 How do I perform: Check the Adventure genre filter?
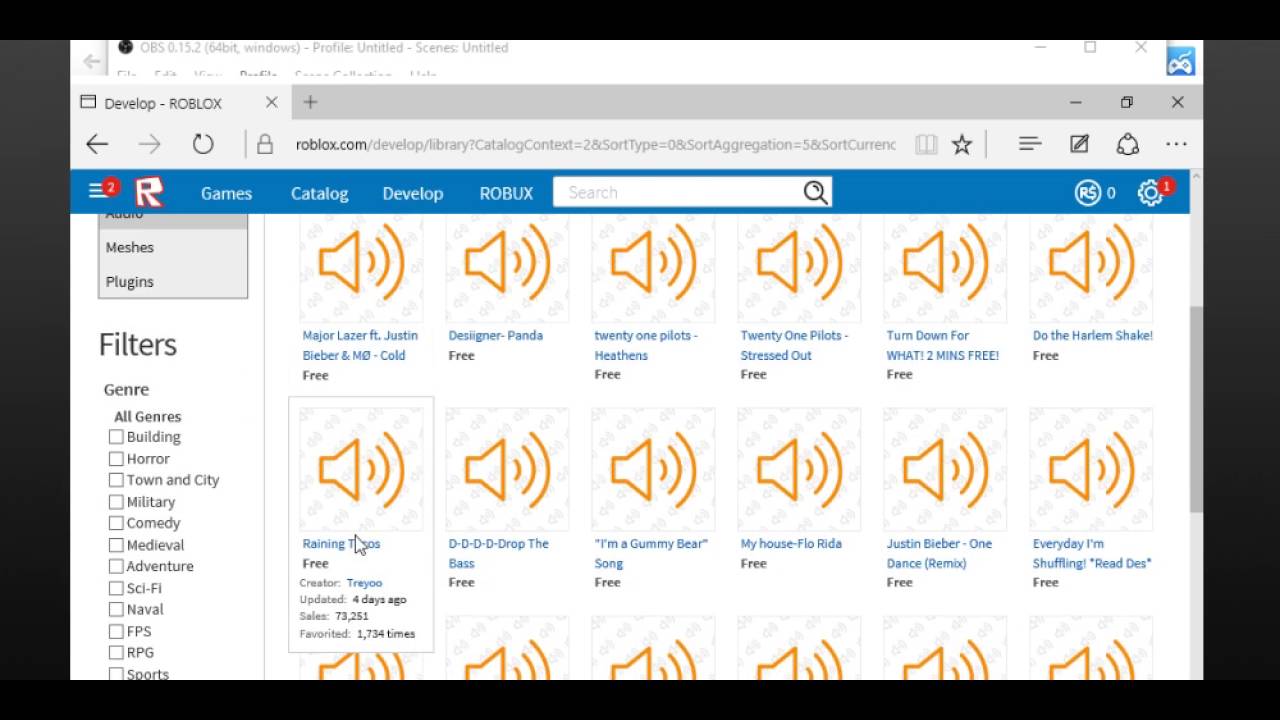(x=116, y=566)
